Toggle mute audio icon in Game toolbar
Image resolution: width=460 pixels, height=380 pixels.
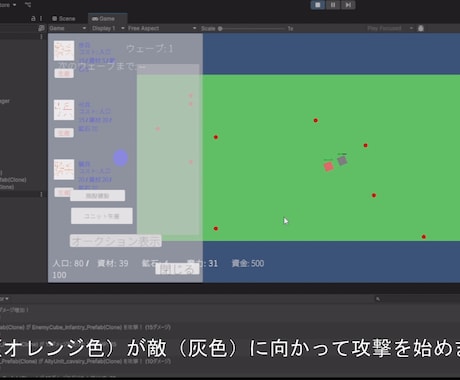pos(421,28)
